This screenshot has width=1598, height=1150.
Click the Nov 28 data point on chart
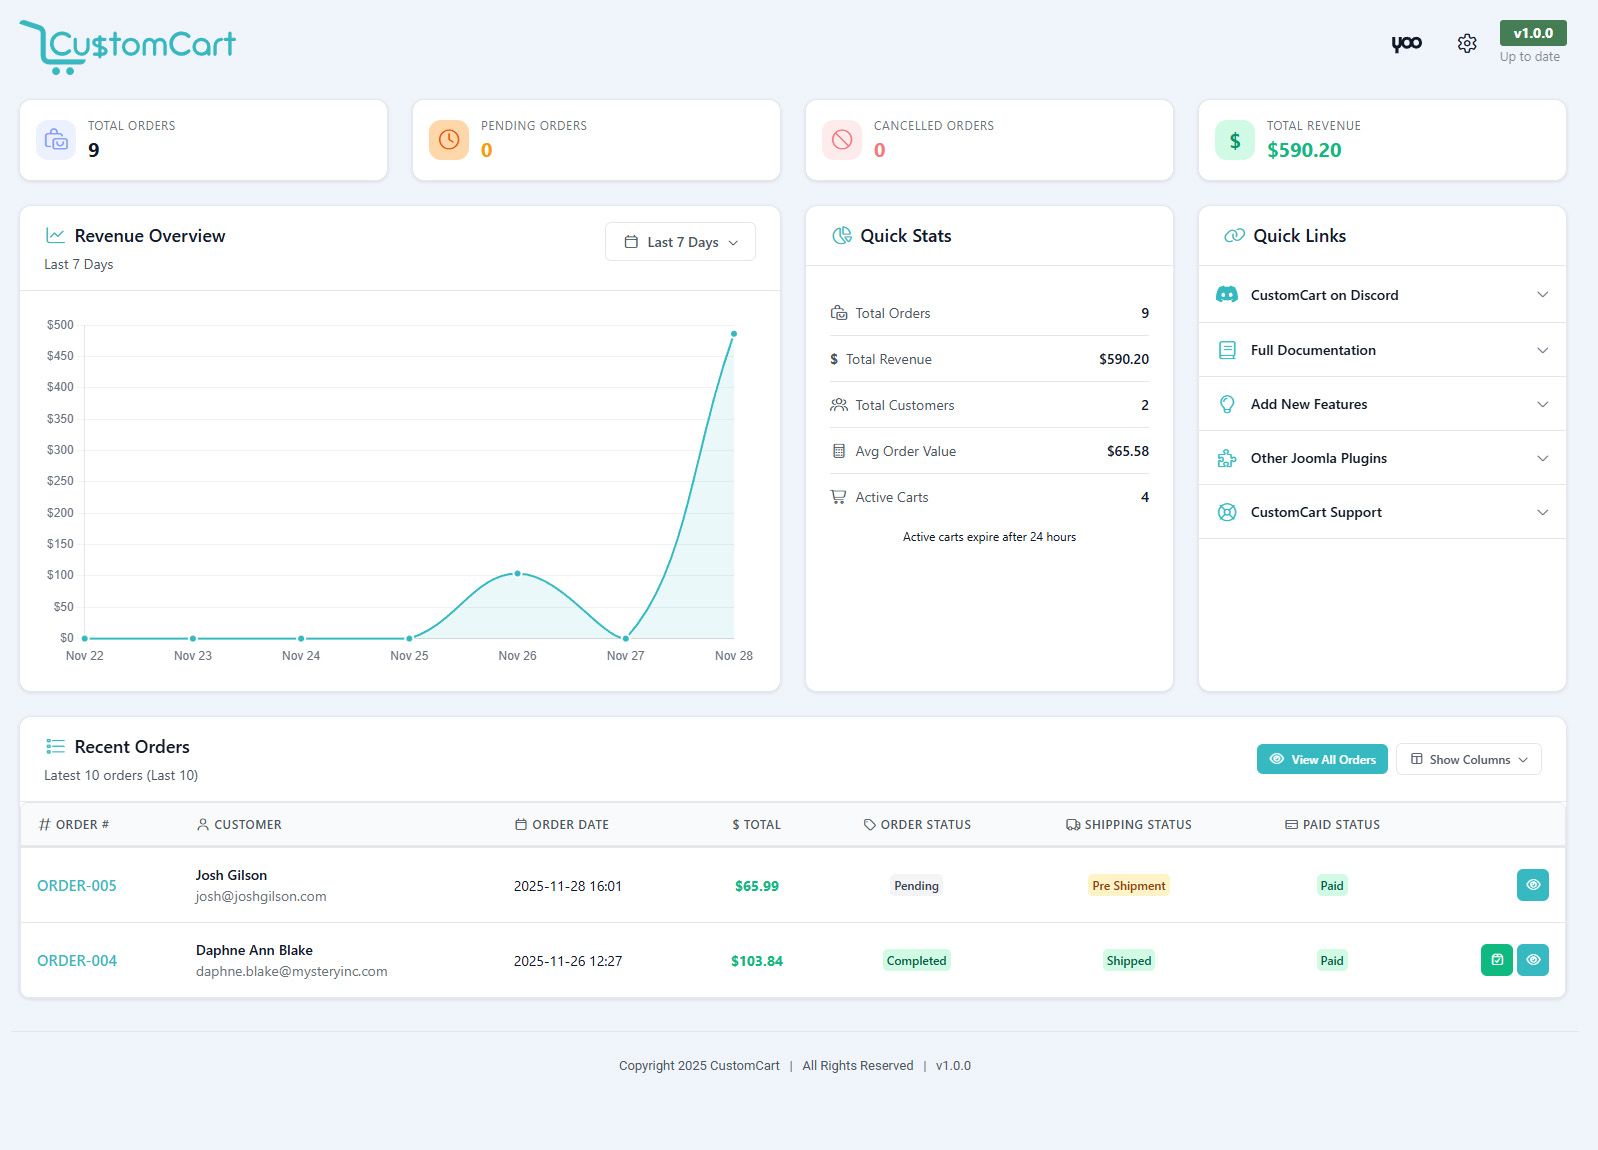point(734,334)
